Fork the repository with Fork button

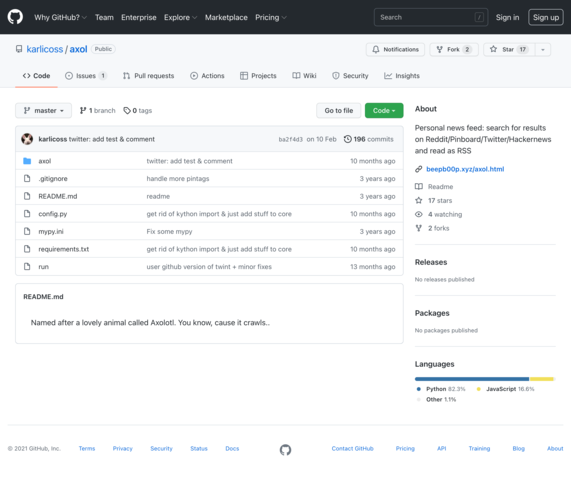point(454,50)
